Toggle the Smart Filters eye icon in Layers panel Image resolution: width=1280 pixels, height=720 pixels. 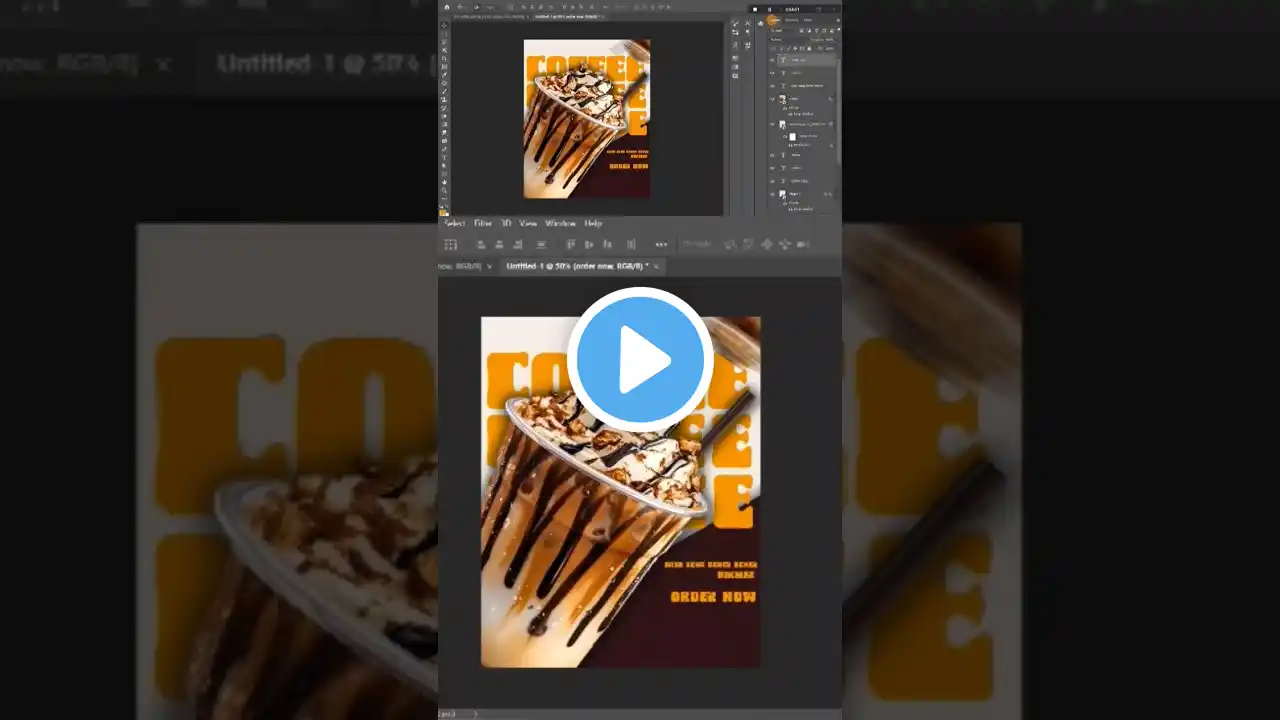click(x=785, y=136)
